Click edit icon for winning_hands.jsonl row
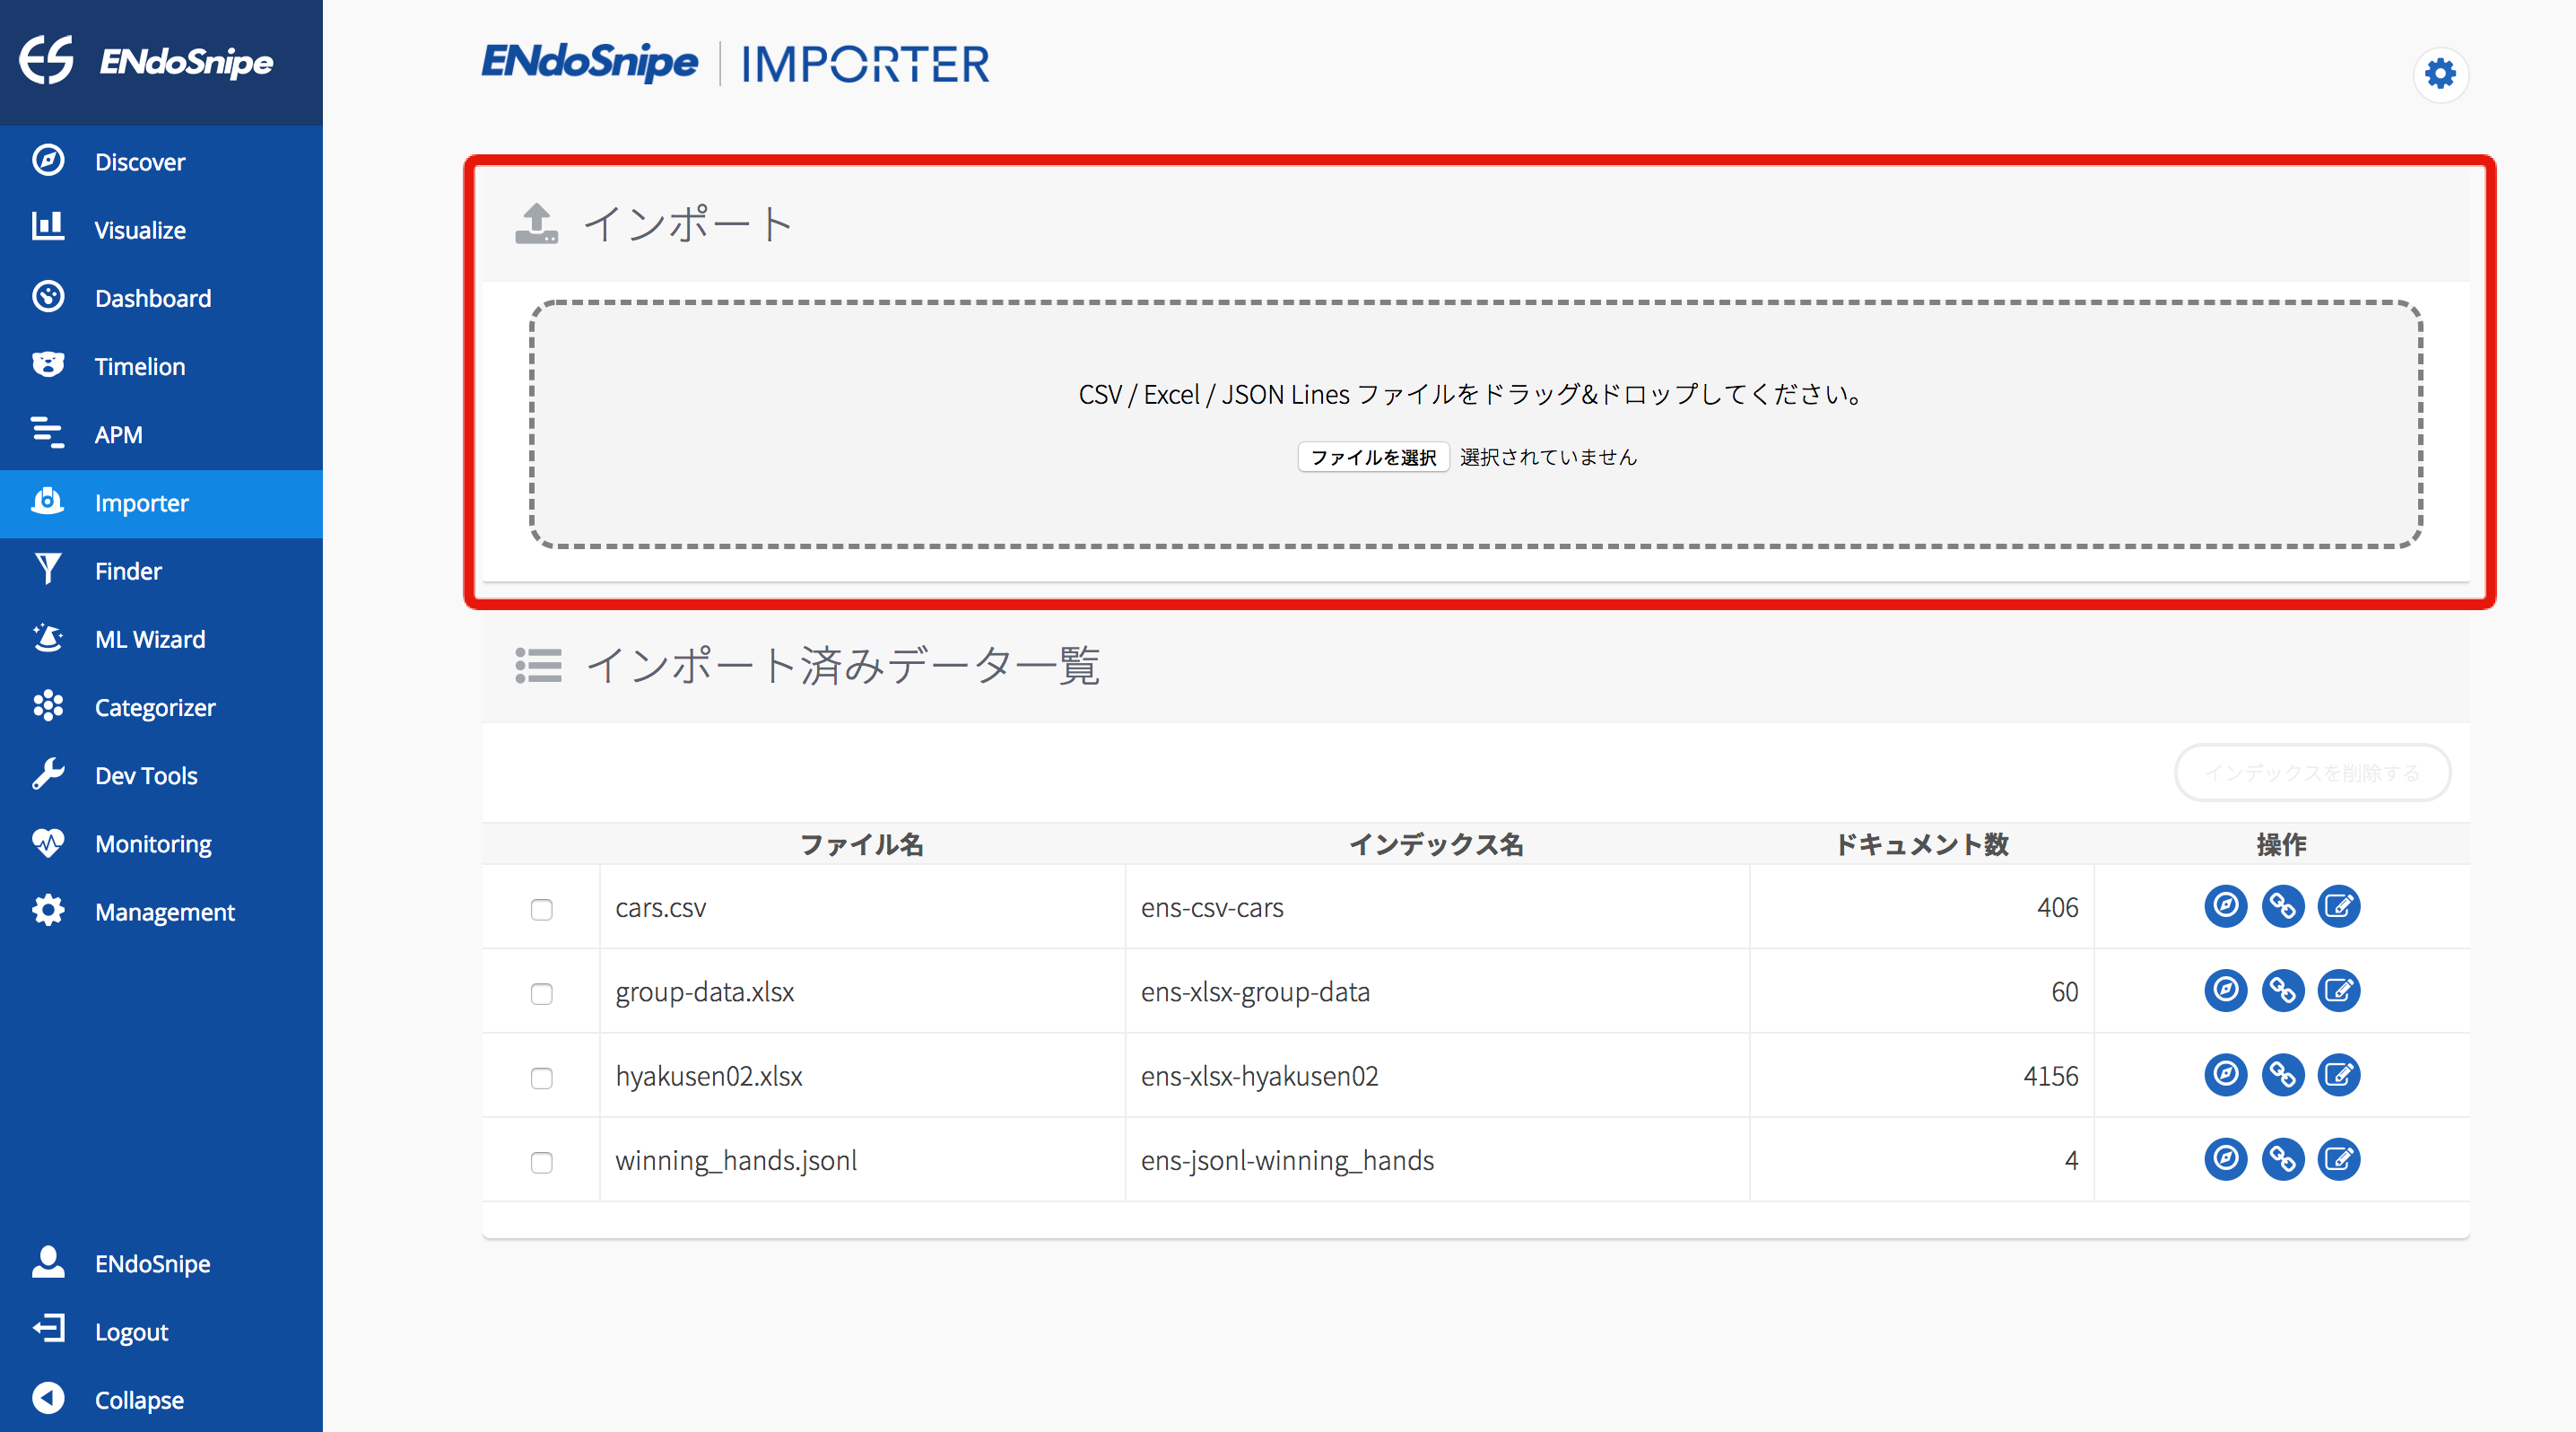 click(2338, 1159)
